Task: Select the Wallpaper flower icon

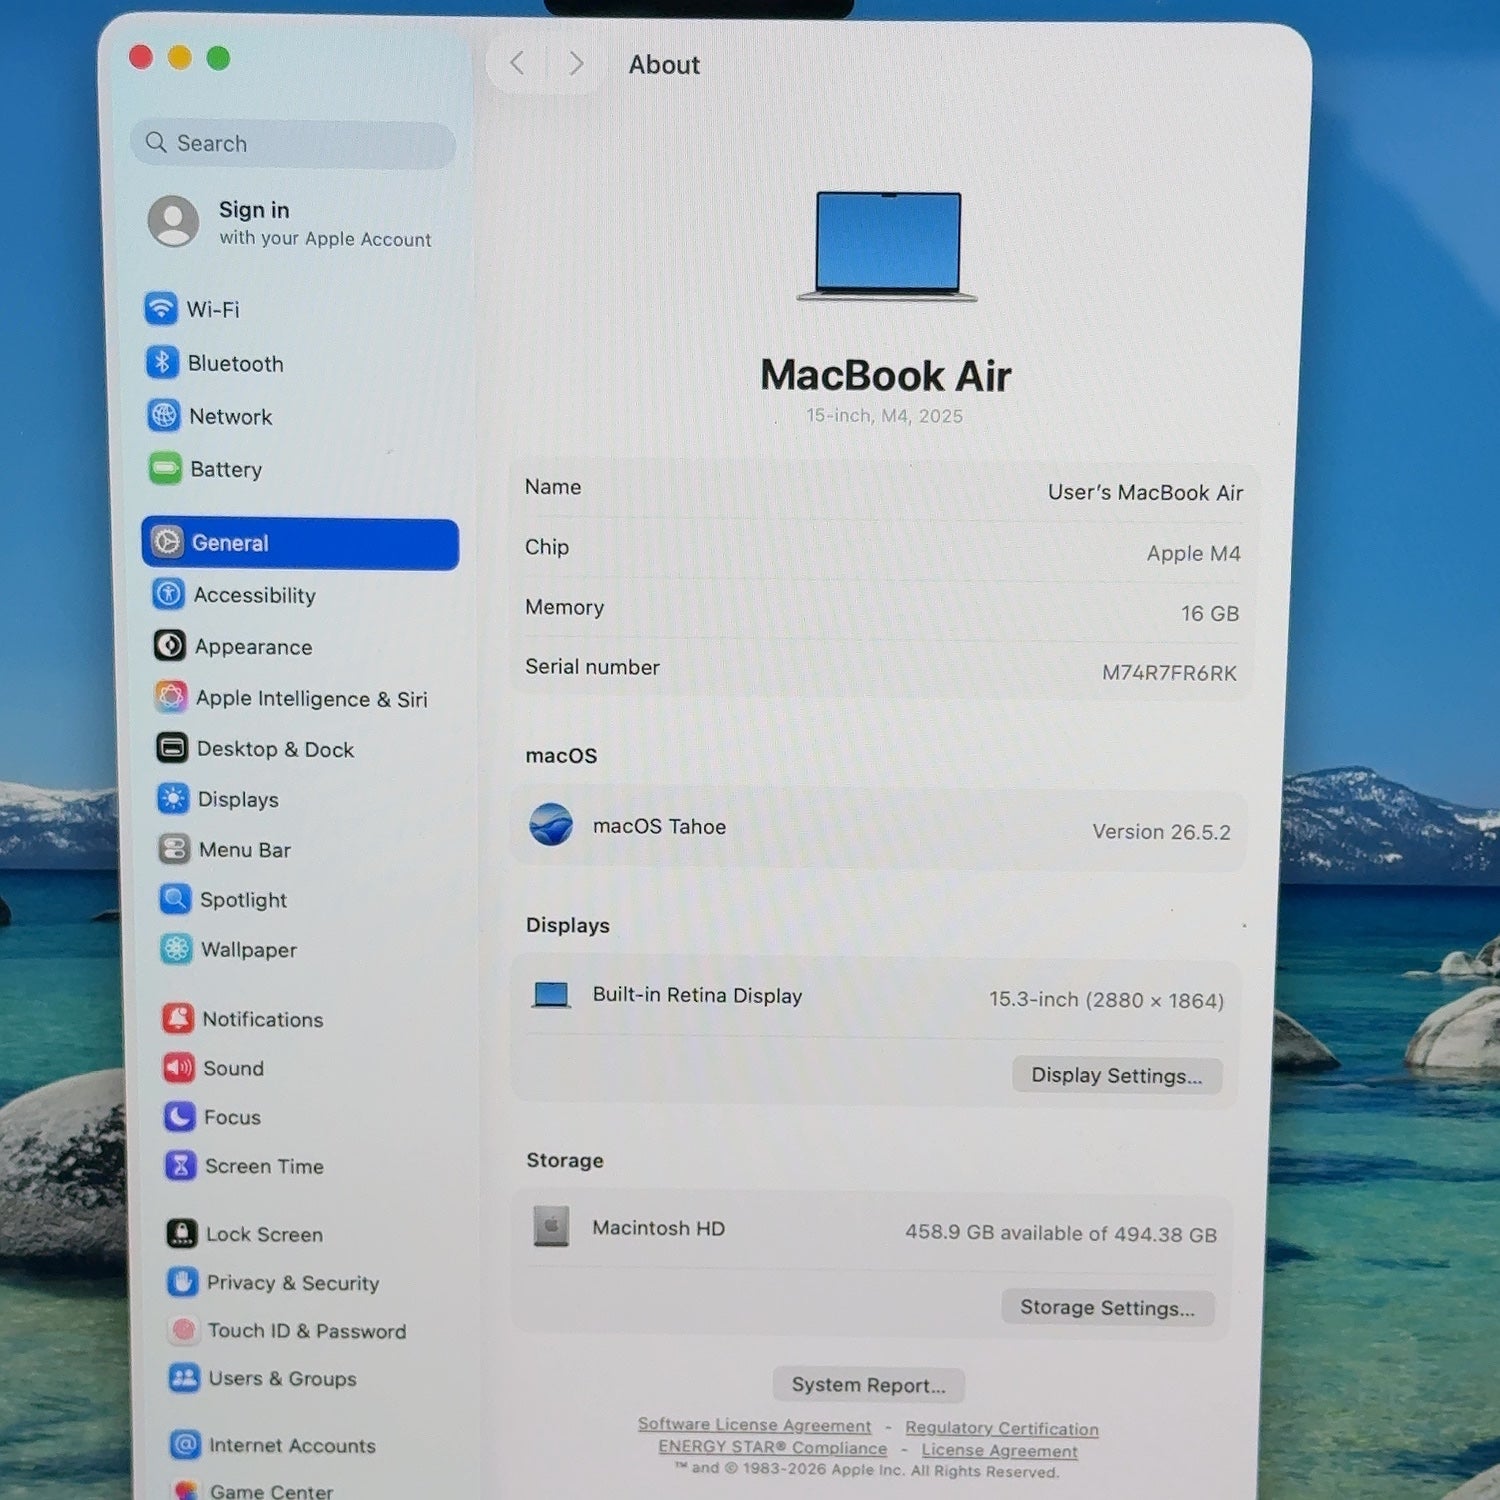Action: [x=176, y=948]
